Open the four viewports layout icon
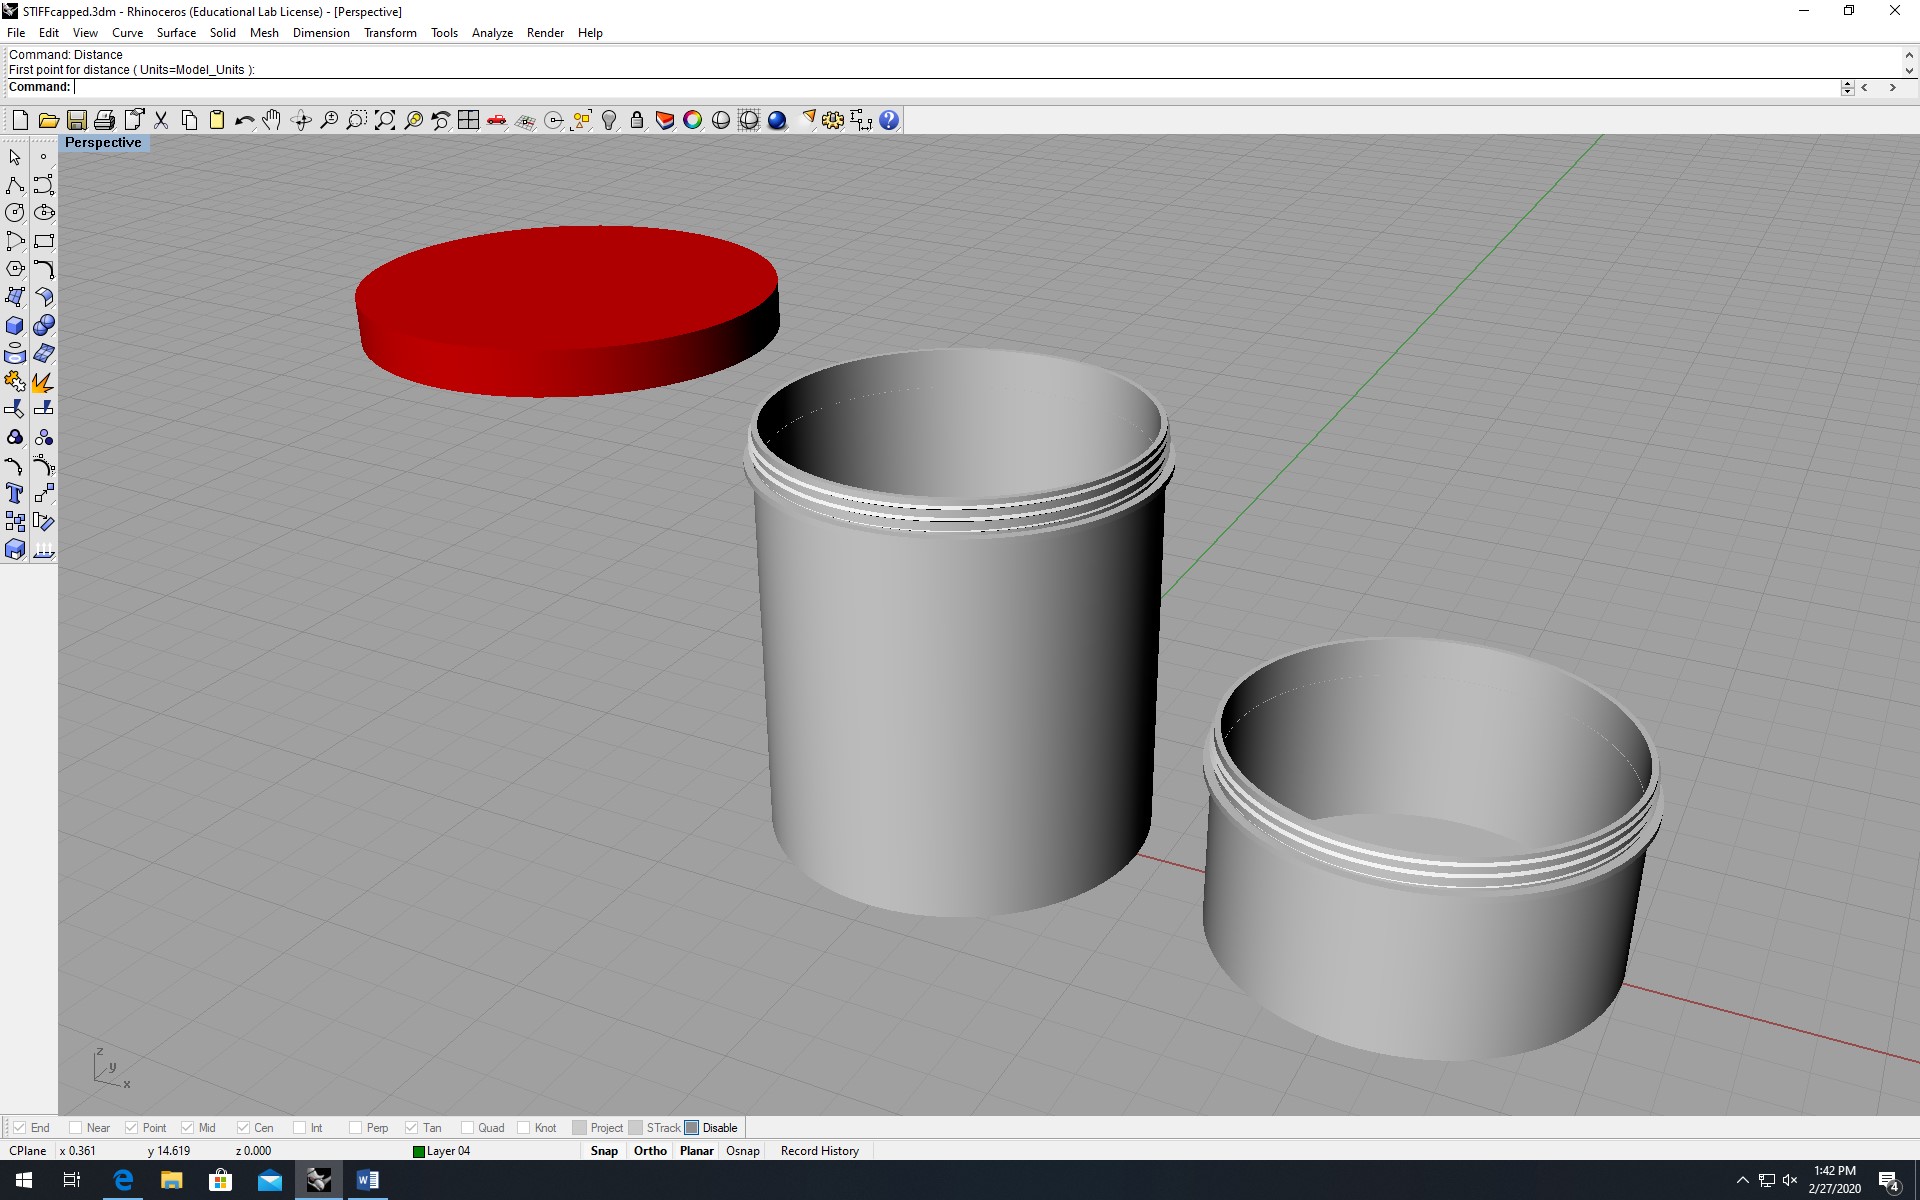The image size is (1920, 1200). [468, 121]
